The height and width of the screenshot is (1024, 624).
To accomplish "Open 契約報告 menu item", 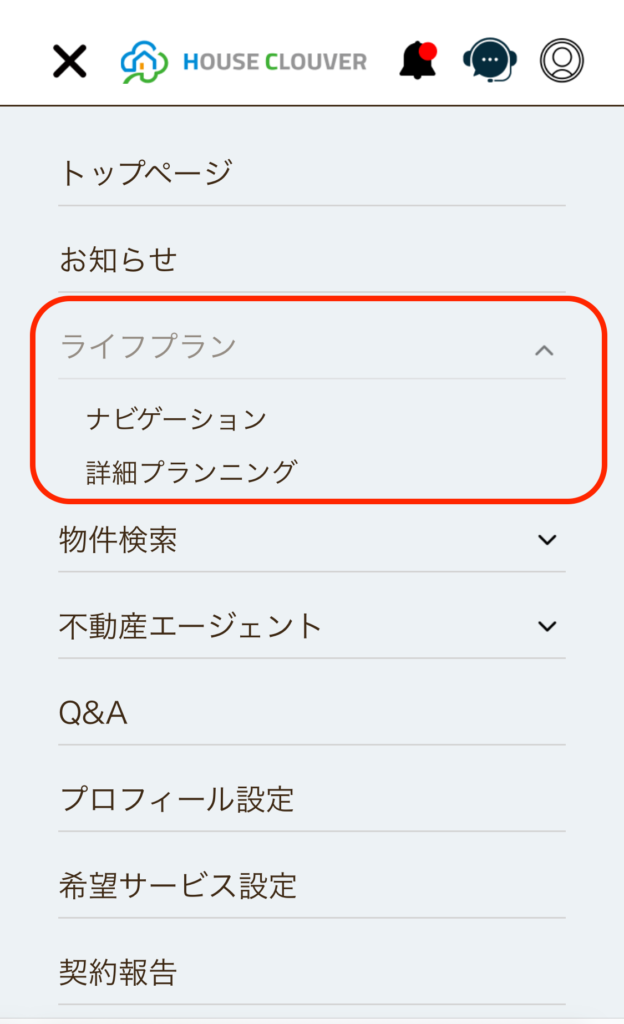I will click(118, 972).
